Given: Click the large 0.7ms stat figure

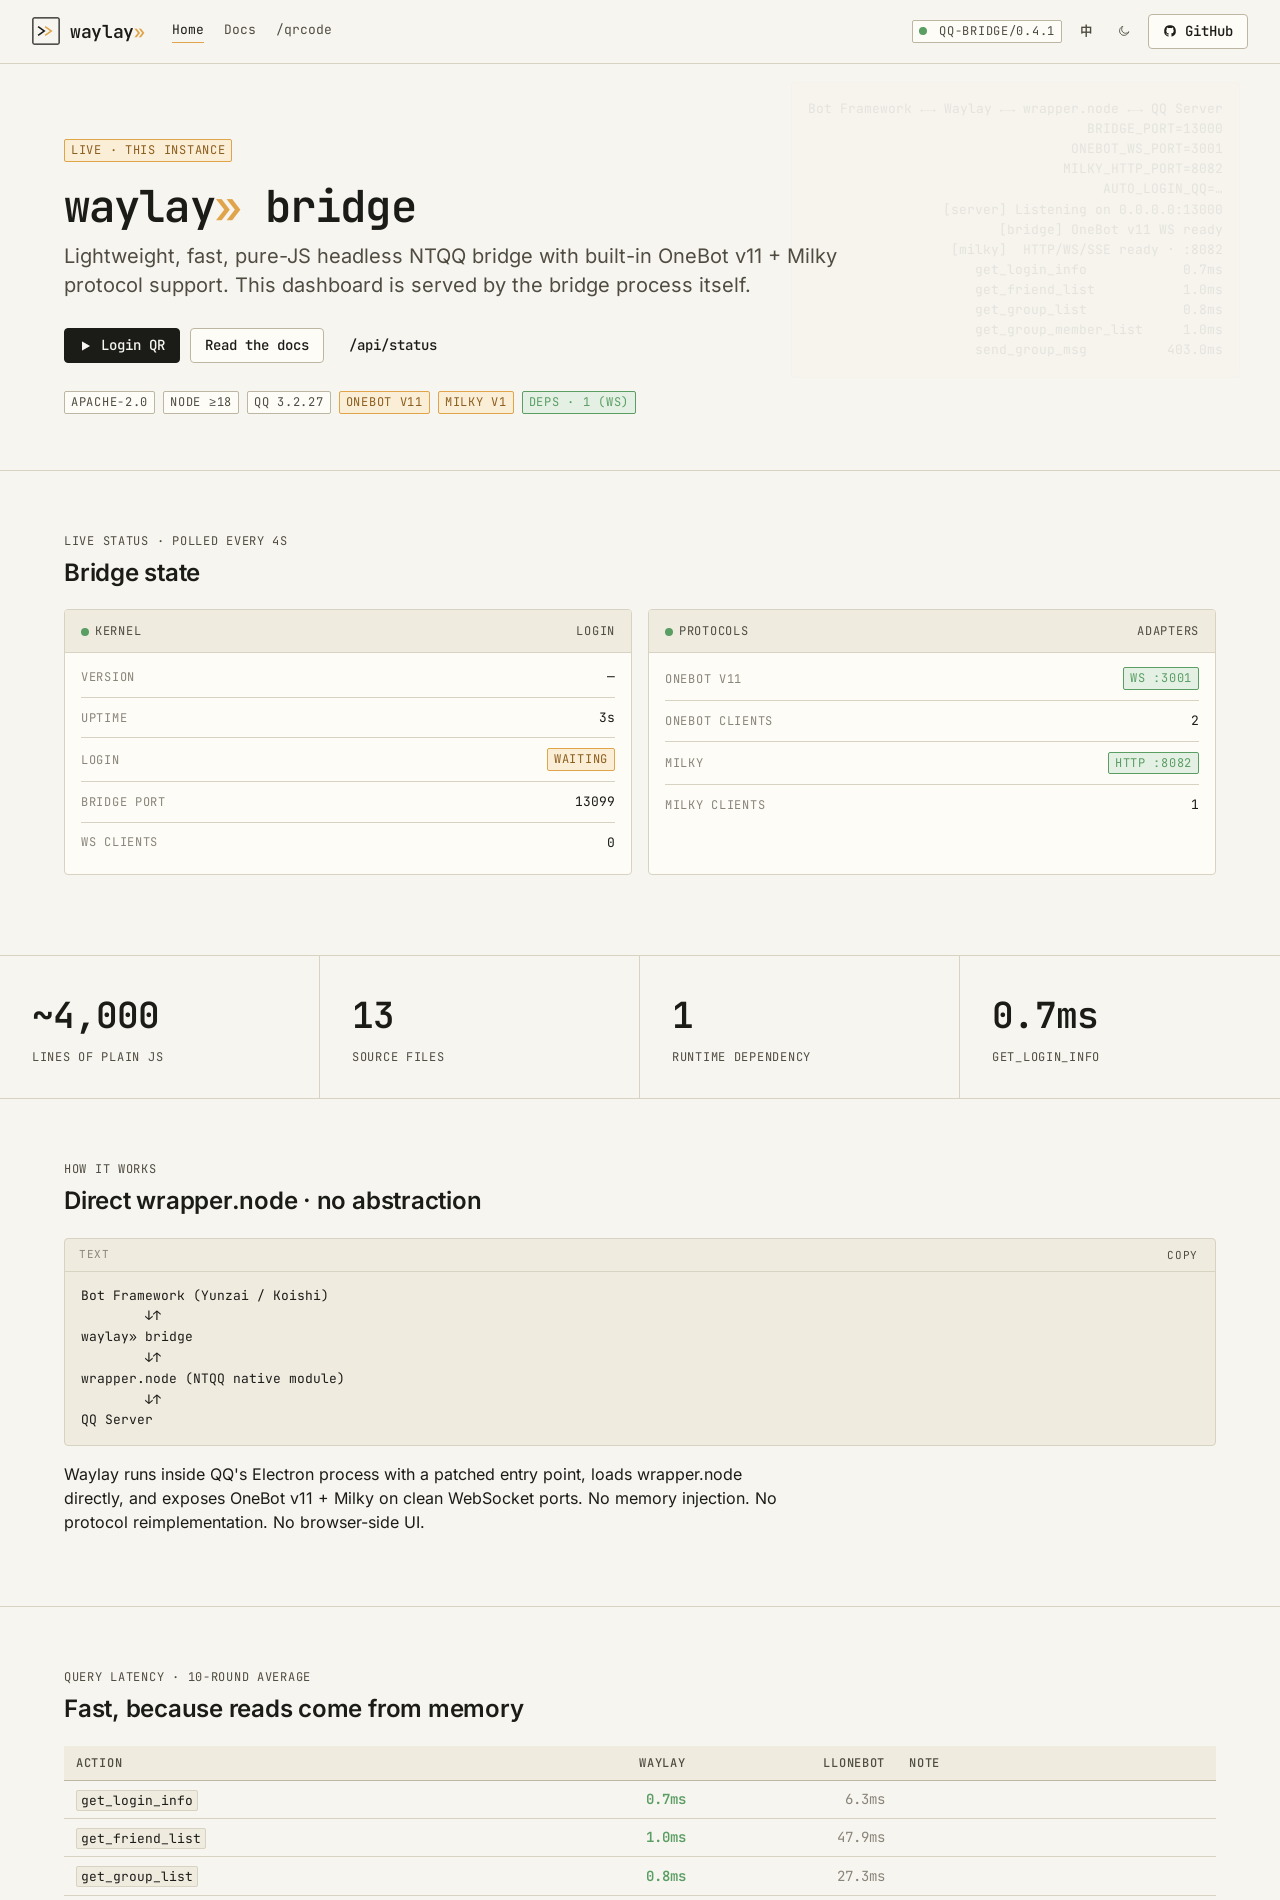Looking at the screenshot, I should (x=1045, y=1016).
